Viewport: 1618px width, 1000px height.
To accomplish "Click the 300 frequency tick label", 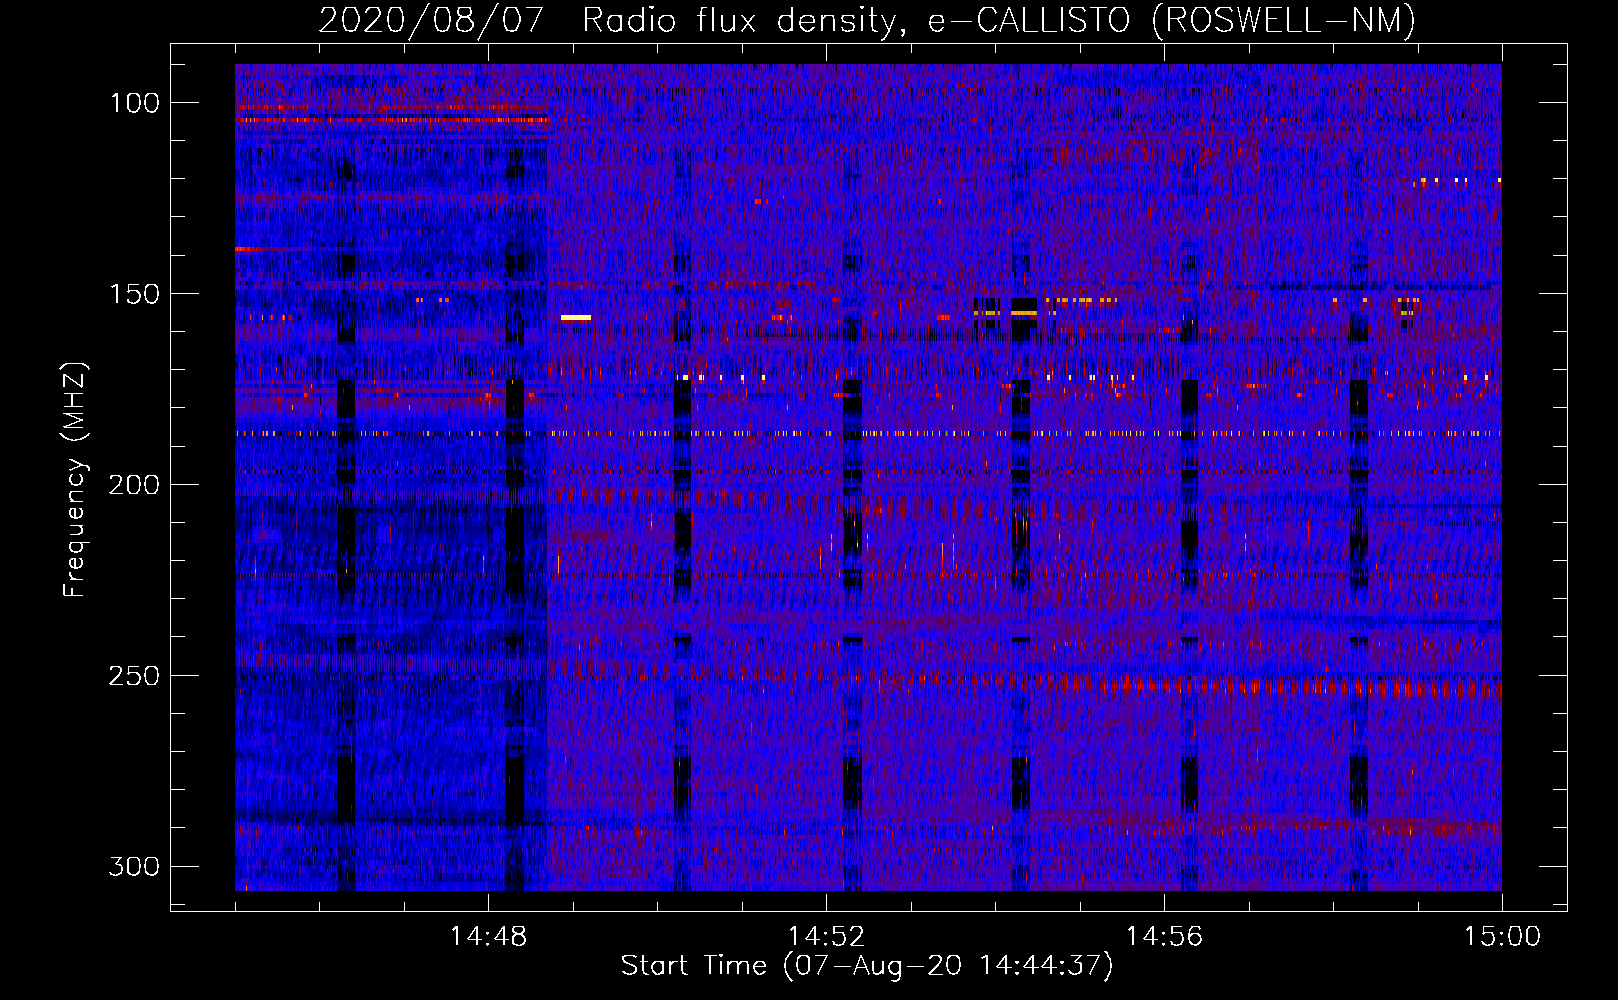I will (134, 866).
